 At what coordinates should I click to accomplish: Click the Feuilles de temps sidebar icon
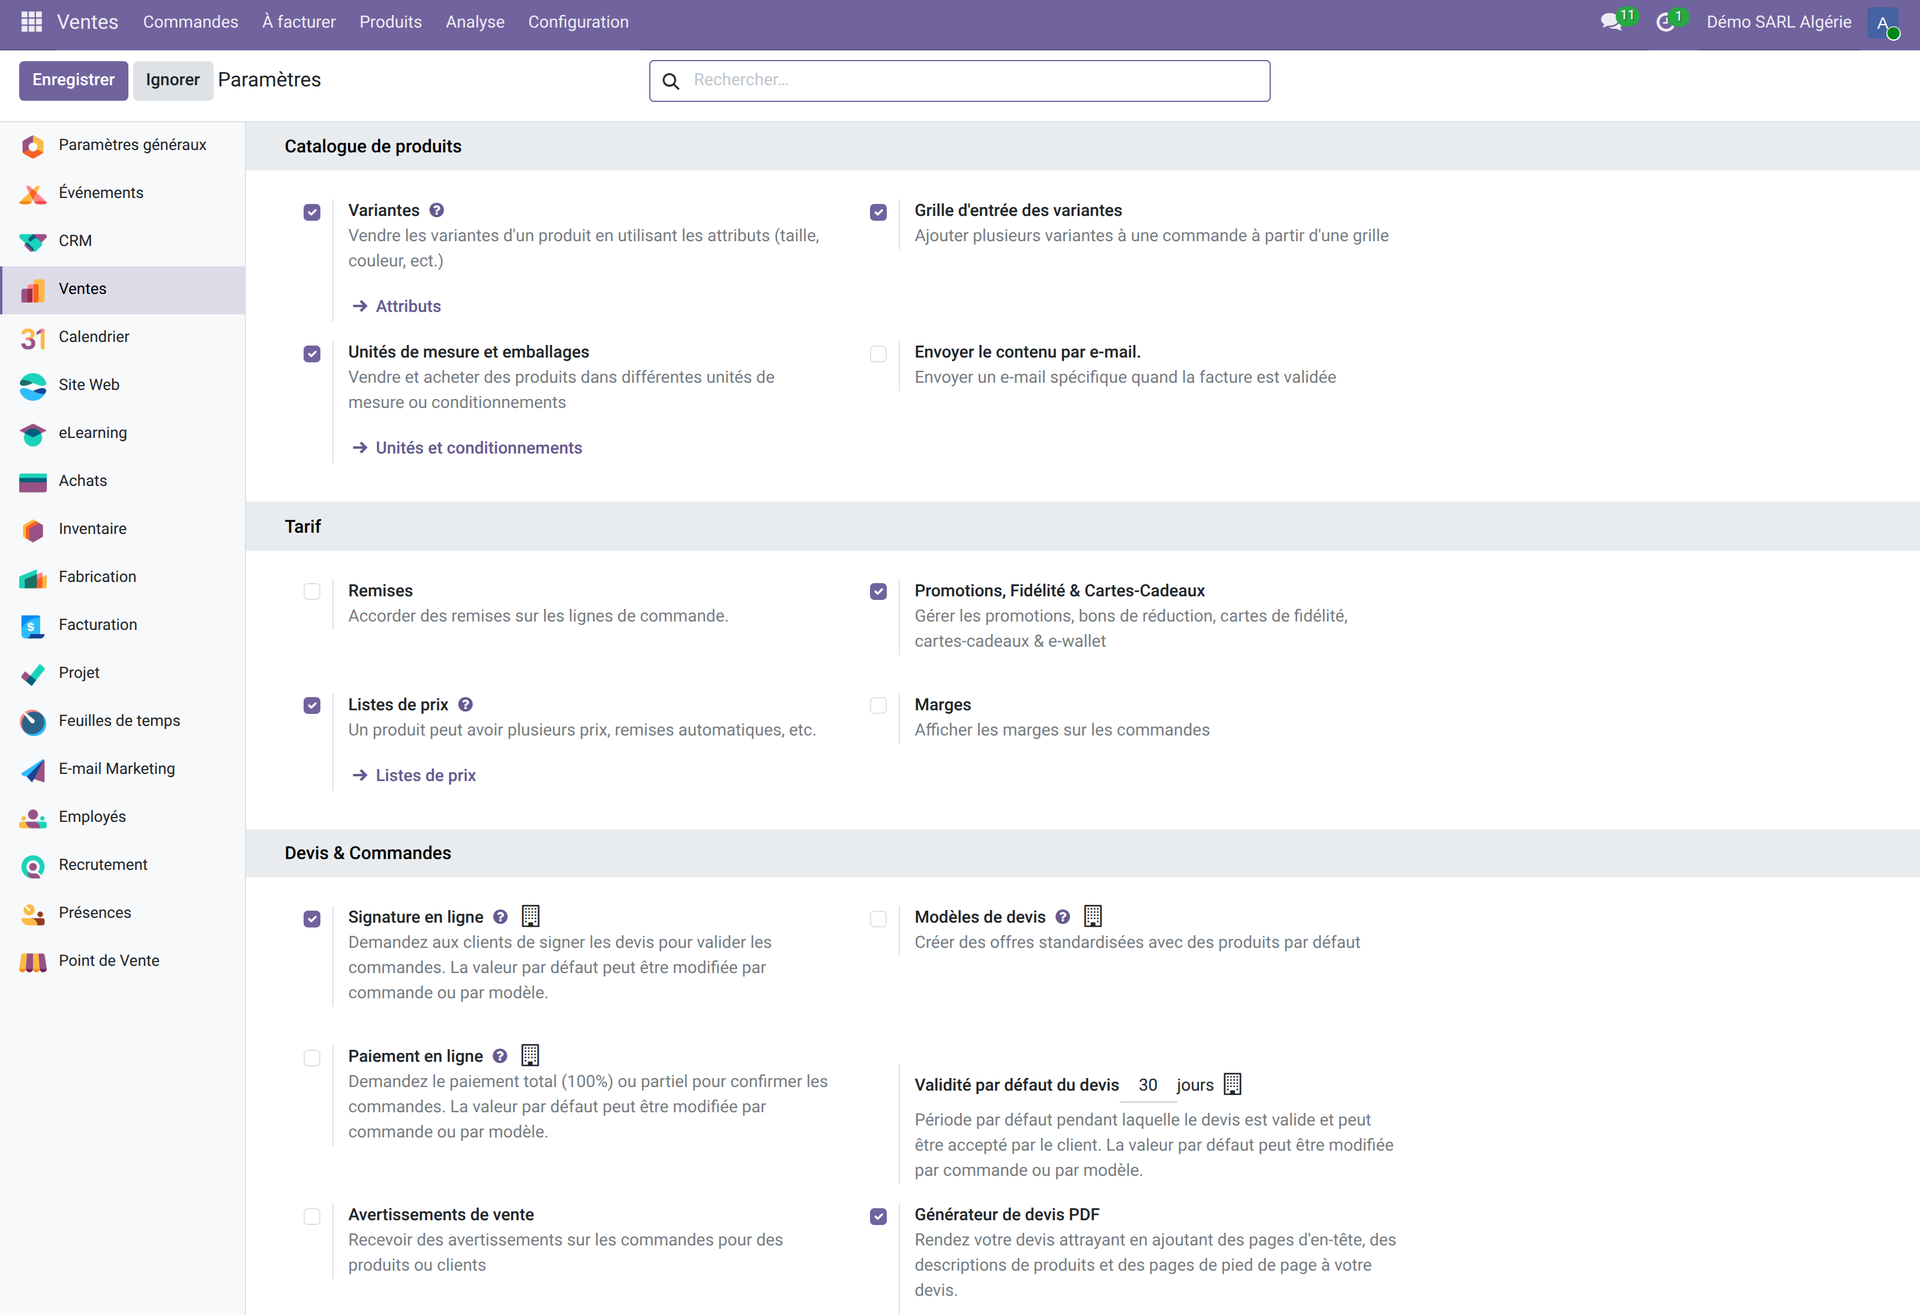tap(33, 722)
